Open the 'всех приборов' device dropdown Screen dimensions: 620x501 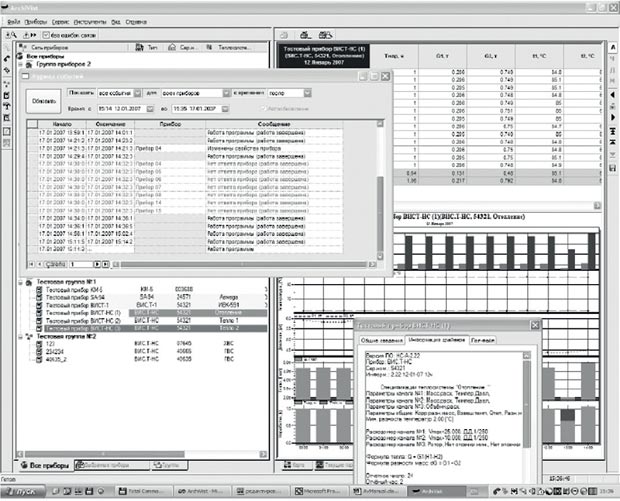coord(226,93)
